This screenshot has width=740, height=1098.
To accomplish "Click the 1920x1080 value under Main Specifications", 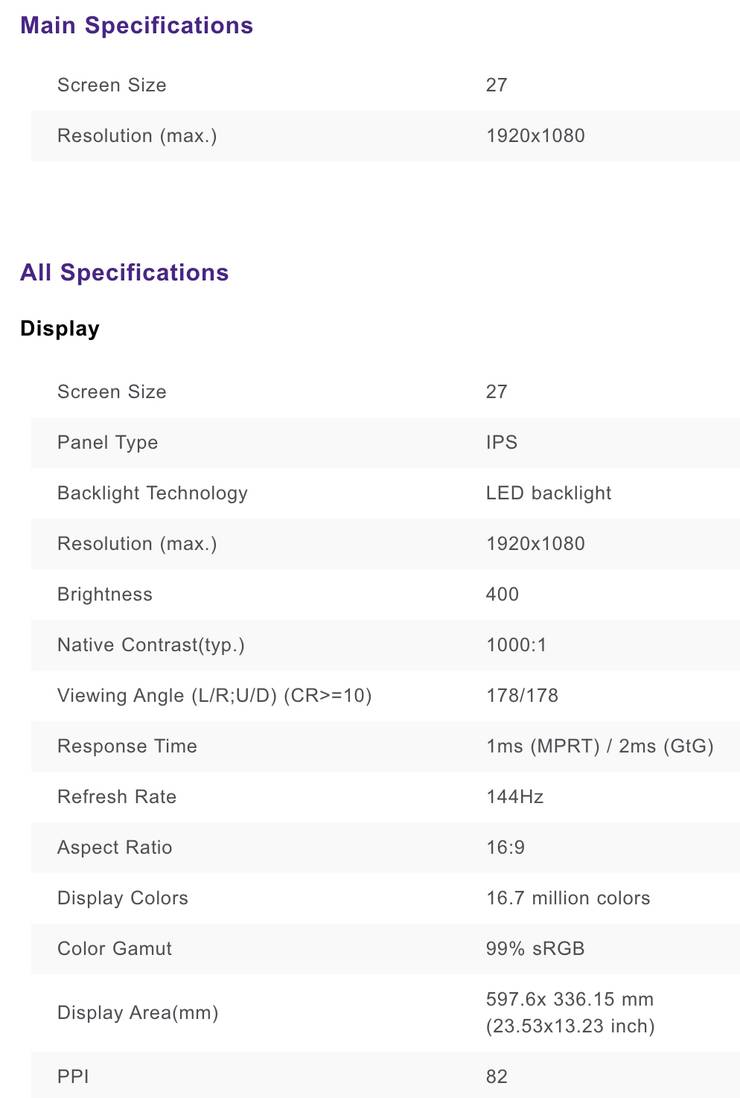I will click(x=535, y=136).
